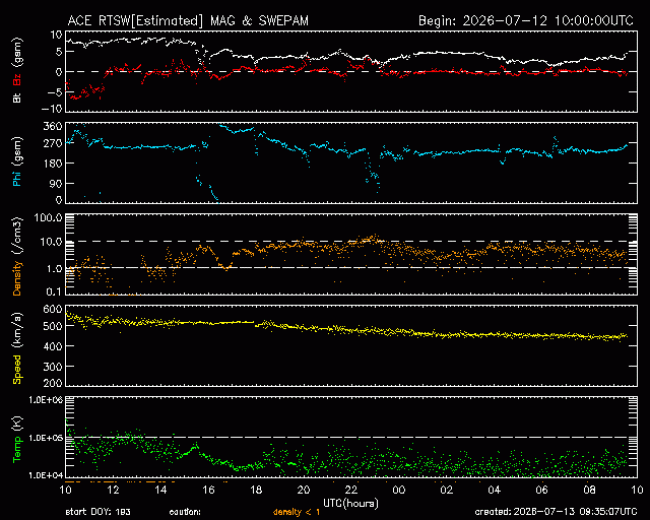Click the 'created: 2026-07-13 09:35:07UTC' text
The image size is (650, 520).
coord(556,512)
